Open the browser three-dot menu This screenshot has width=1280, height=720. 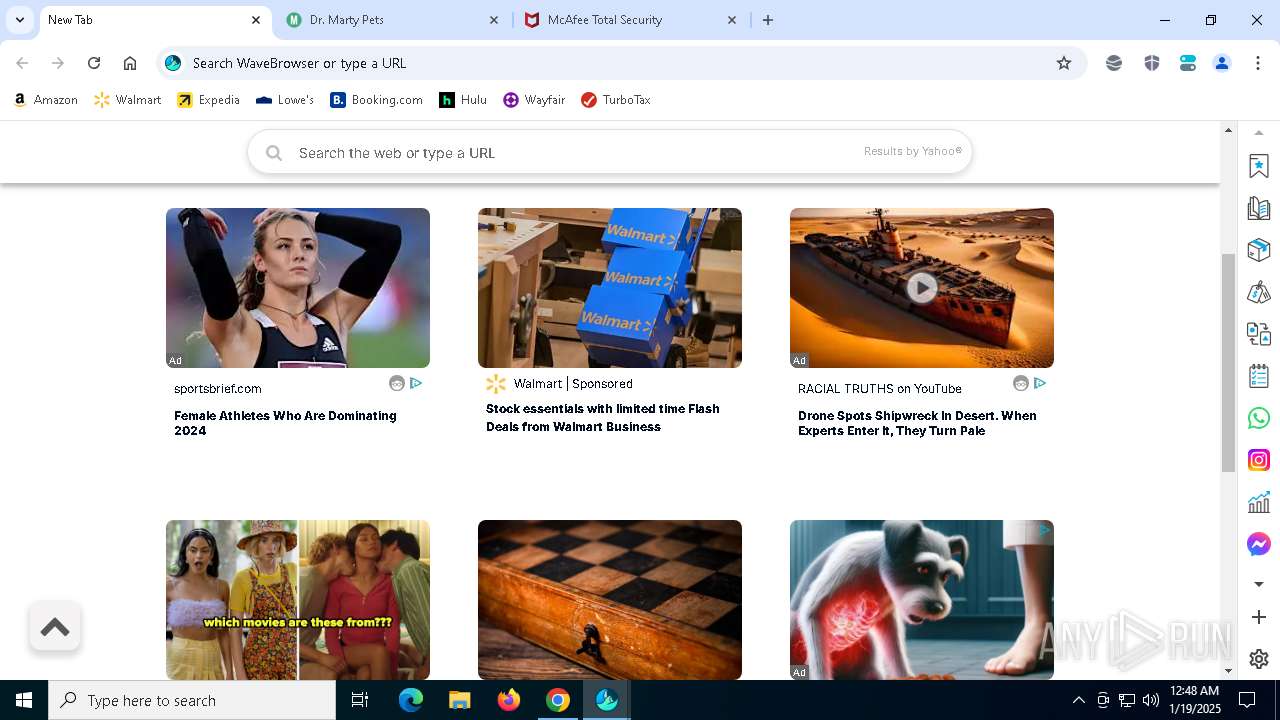pos(1258,63)
